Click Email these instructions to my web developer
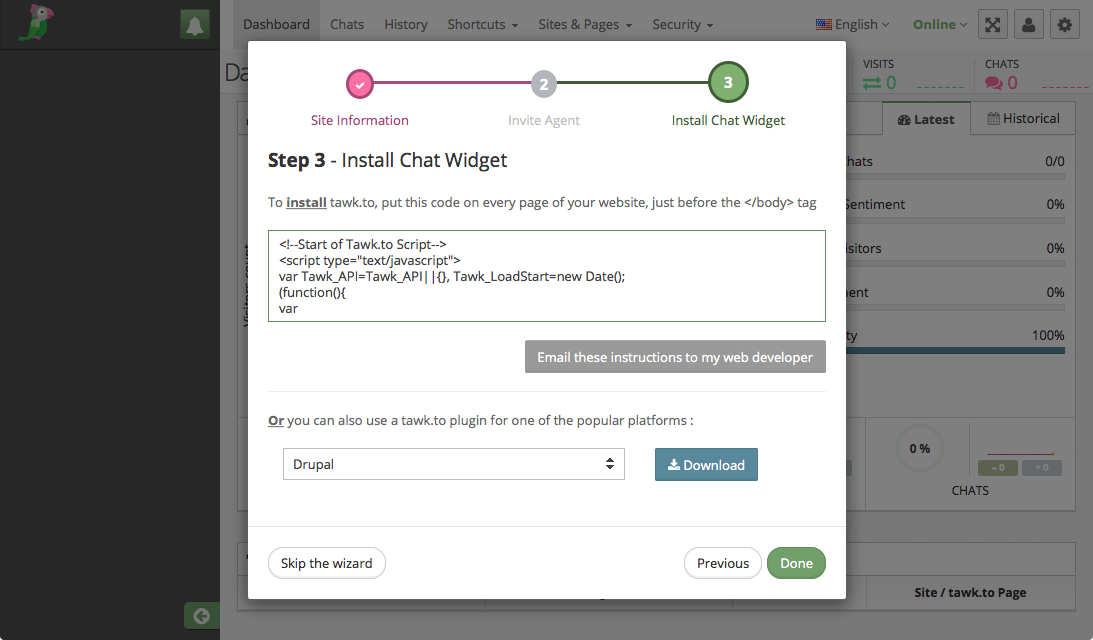The height and width of the screenshot is (640, 1093). pos(675,357)
